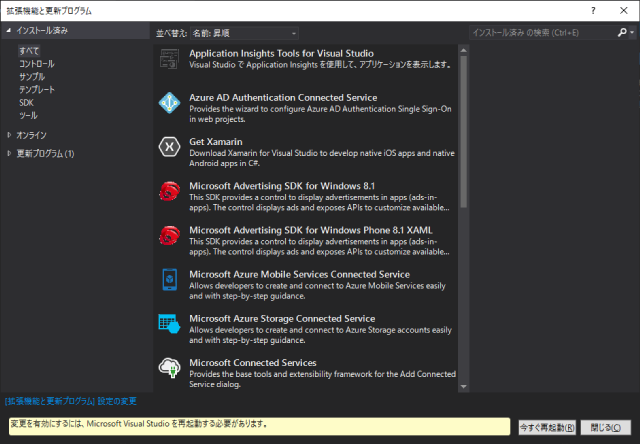Close the extensions dialog with X
Image resolution: width=640 pixels, height=444 pixels.
click(x=624, y=11)
